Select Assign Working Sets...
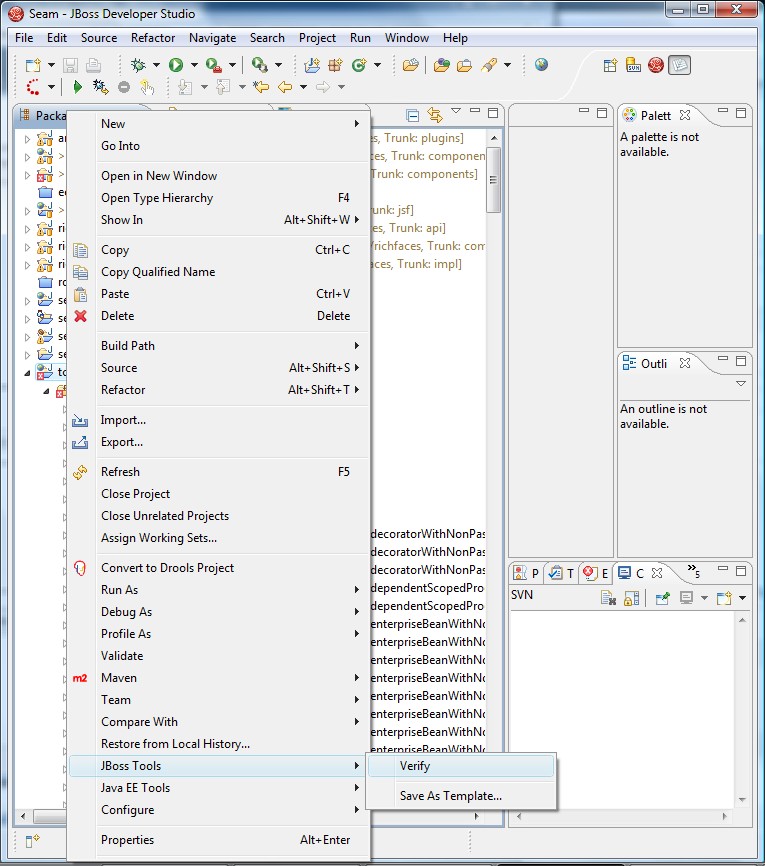 [x=219, y=538]
